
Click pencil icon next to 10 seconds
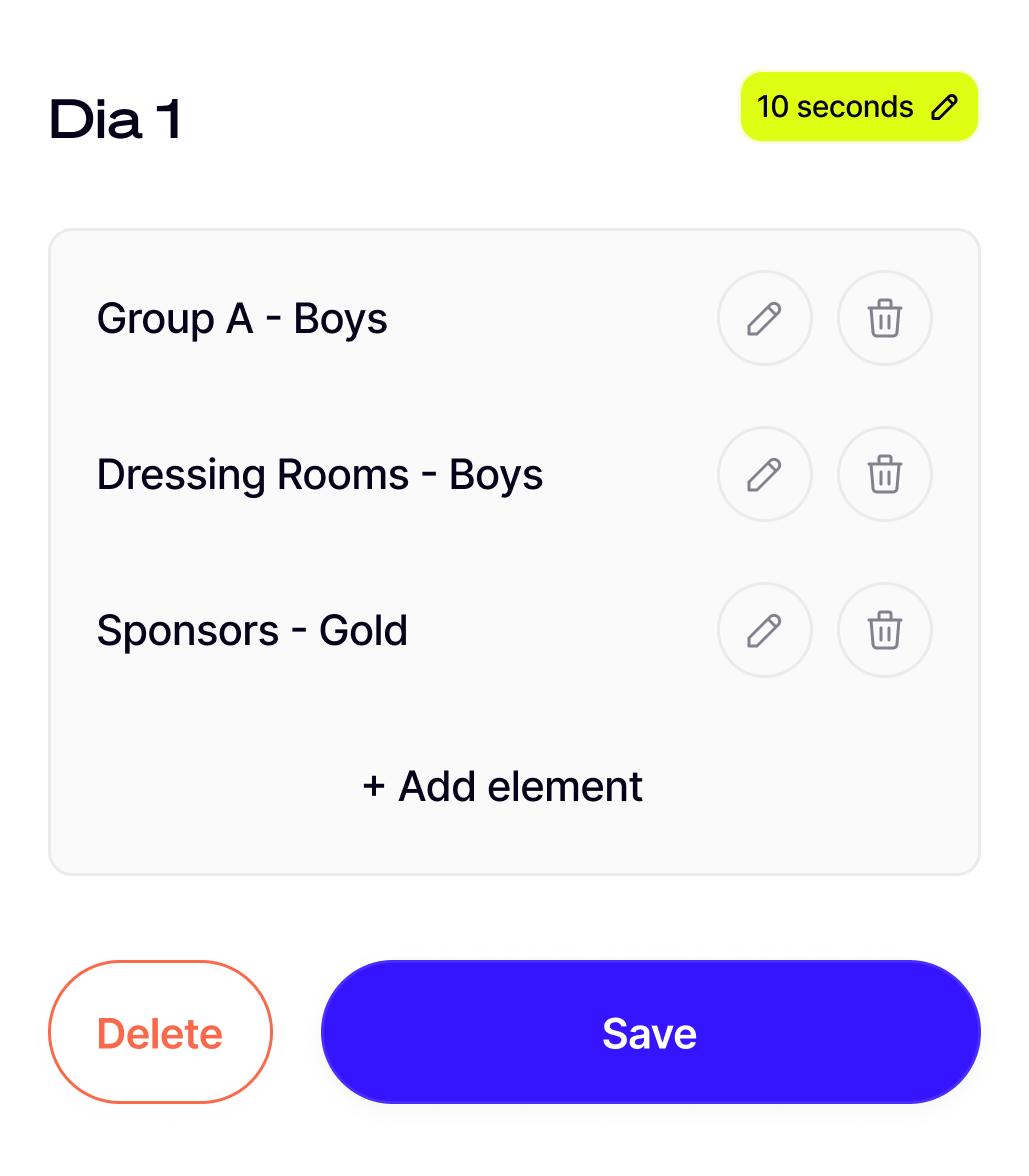(x=944, y=107)
